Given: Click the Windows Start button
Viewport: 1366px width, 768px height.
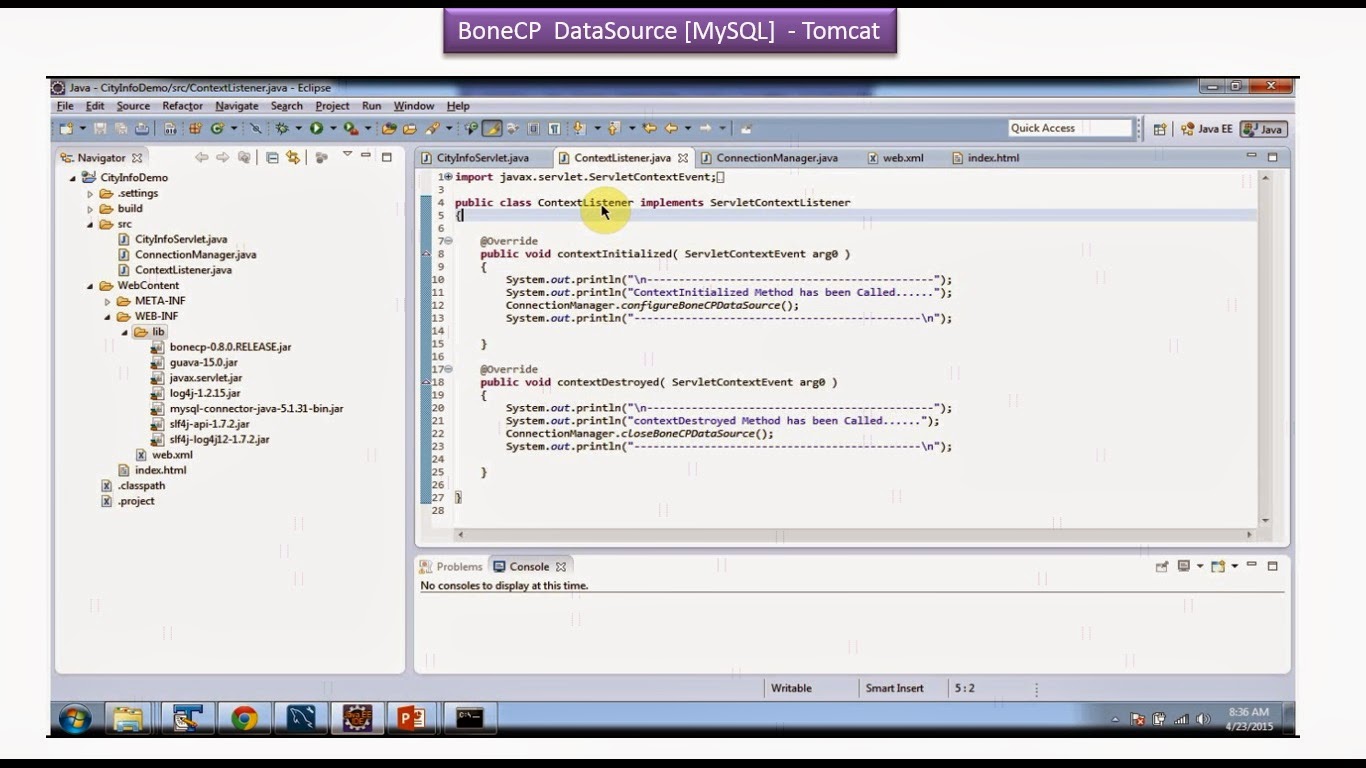Looking at the screenshot, I should [x=75, y=718].
